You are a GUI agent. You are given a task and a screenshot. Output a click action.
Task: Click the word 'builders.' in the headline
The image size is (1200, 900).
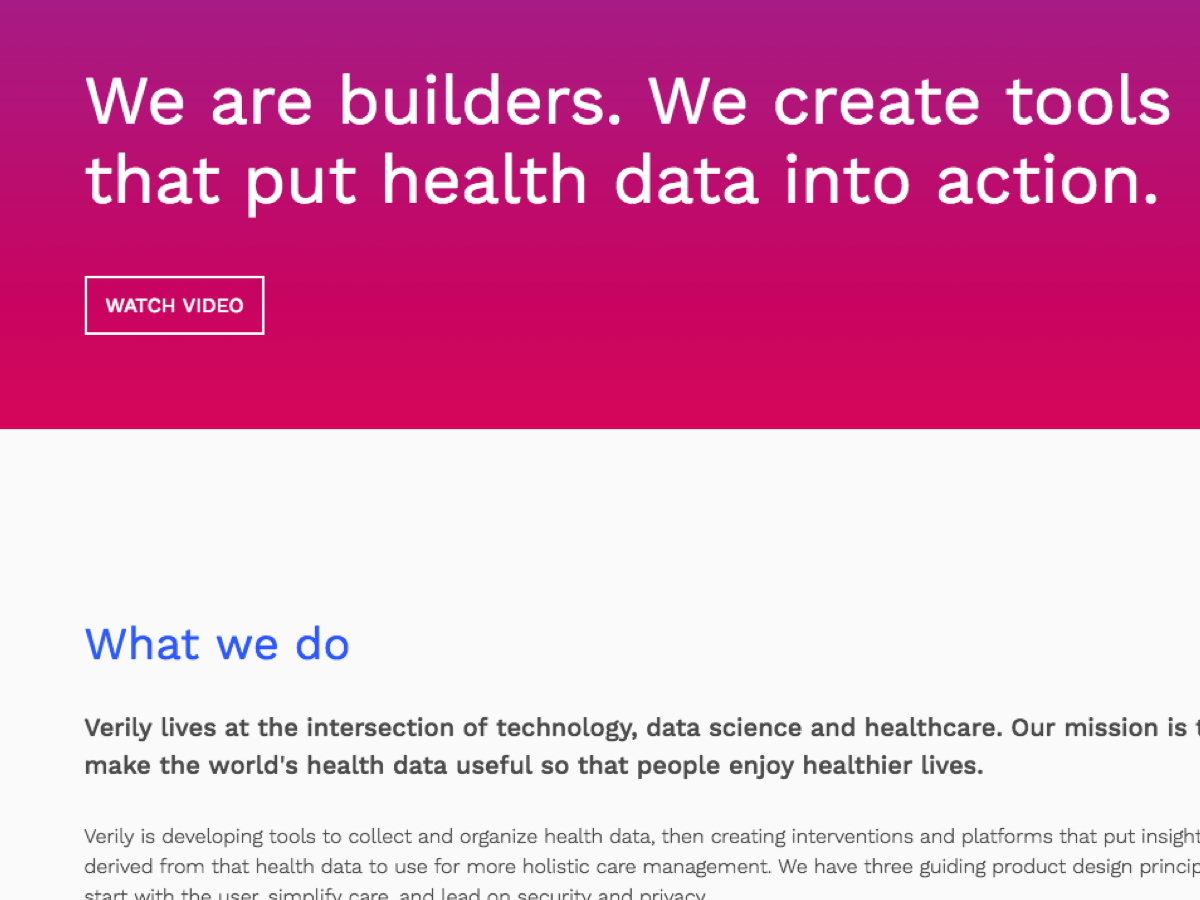tap(474, 100)
